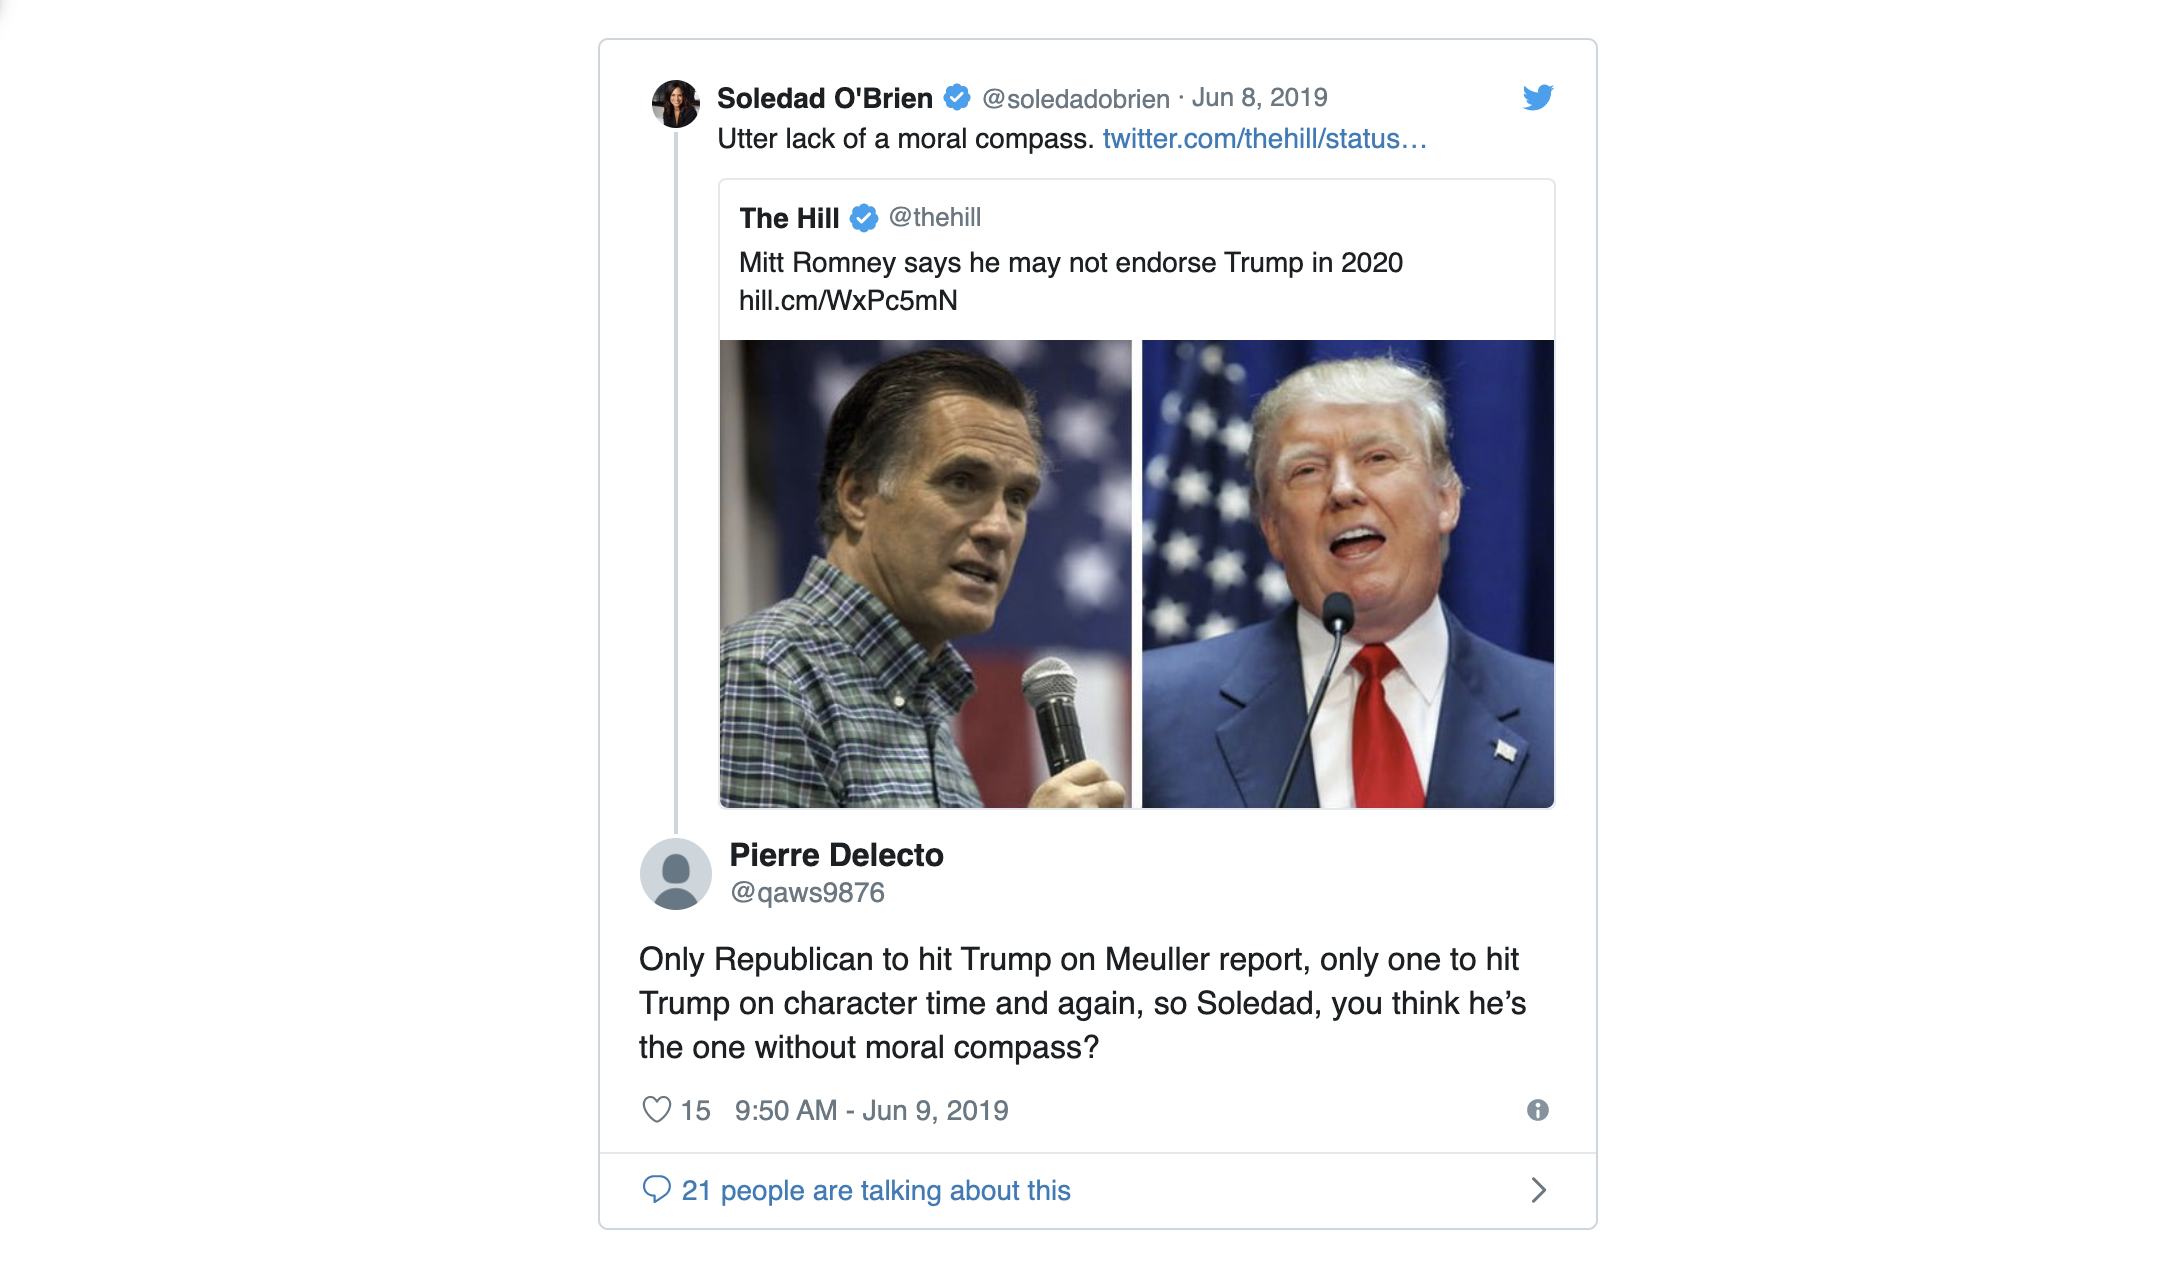Open Pierre Delecto's default avatar
This screenshot has width=2176, height=1282.
676,874
